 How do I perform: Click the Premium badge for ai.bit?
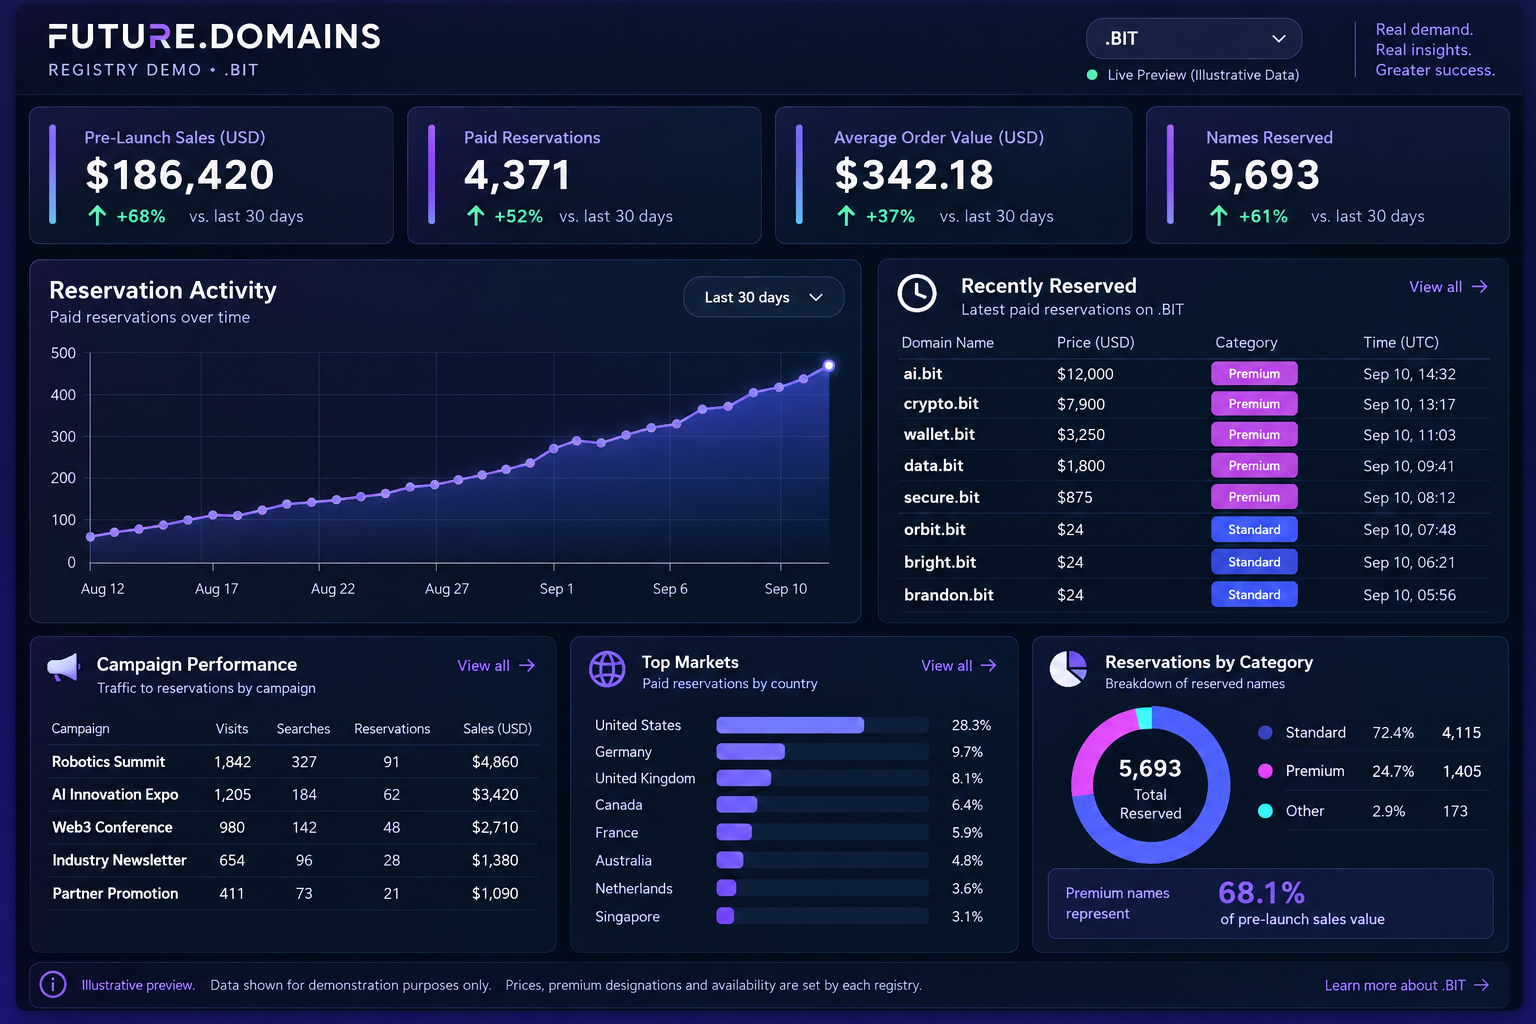point(1254,374)
